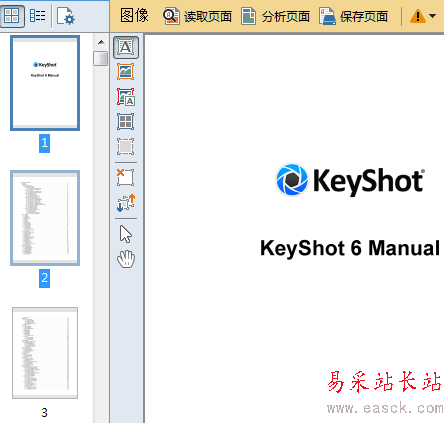Image resolution: width=444 pixels, height=423 pixels.
Task: Open the warning icon dropdown arrow
Action: tap(433, 16)
